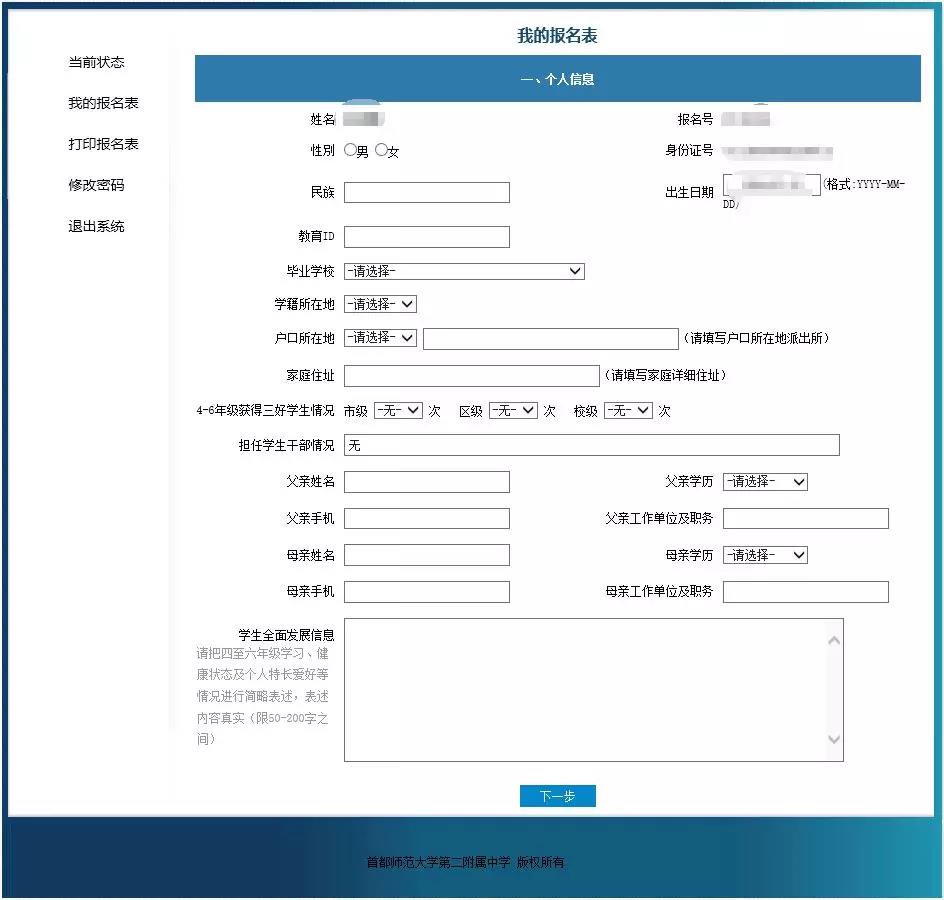Click the 报名号 label
944x900 pixels.
pyautogui.click(x=695, y=119)
